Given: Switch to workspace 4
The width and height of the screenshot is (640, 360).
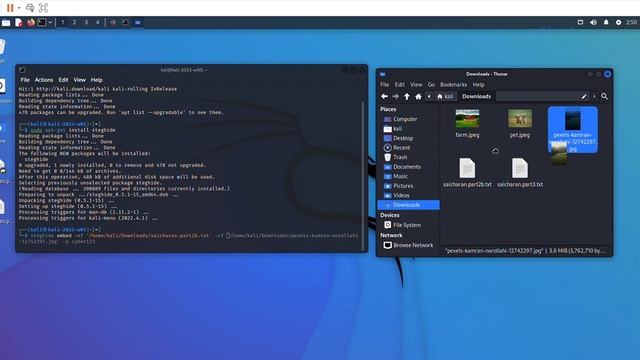Looking at the screenshot, I should pyautogui.click(x=98, y=22).
